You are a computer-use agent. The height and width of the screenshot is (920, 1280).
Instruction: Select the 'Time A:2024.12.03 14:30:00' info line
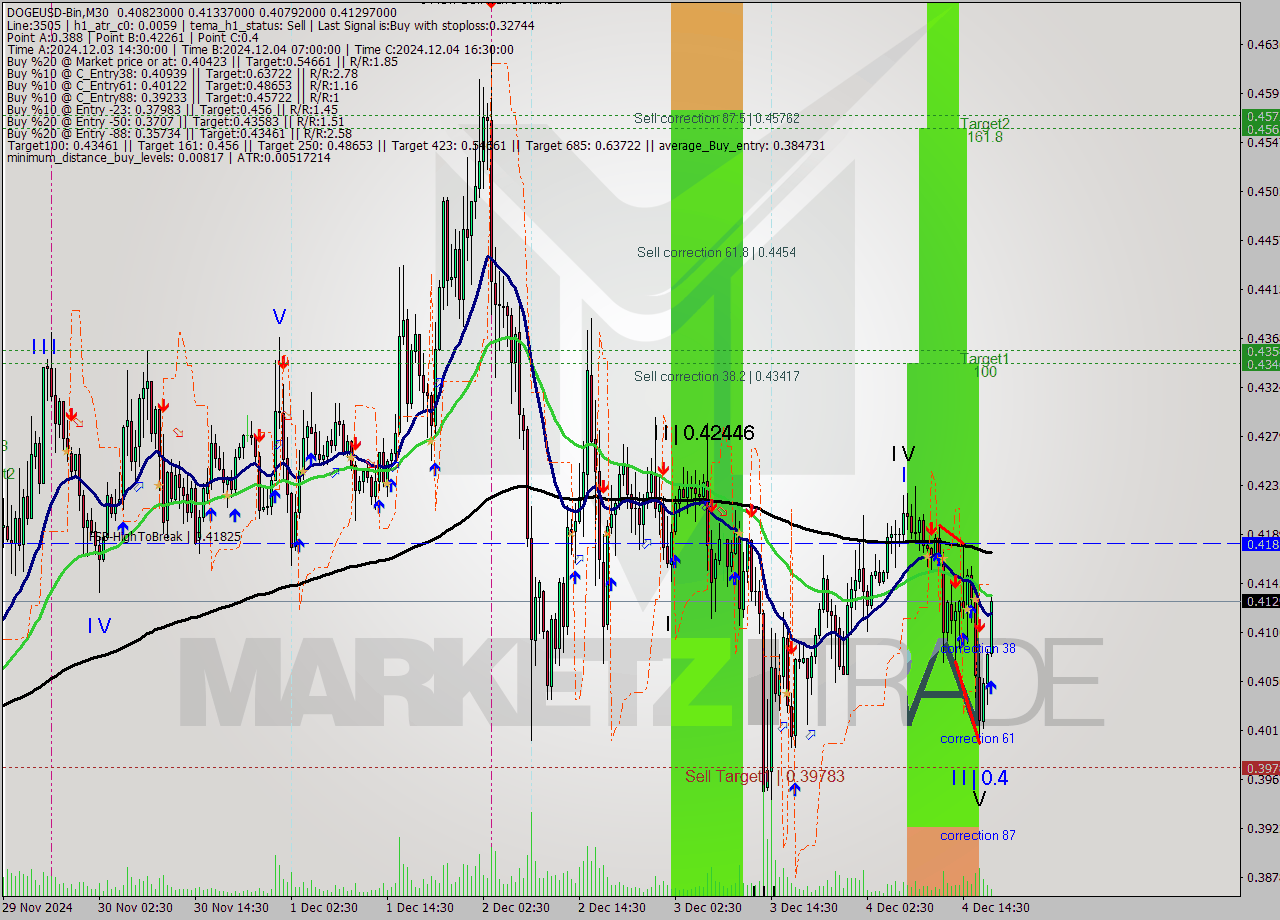[x=260, y=49]
